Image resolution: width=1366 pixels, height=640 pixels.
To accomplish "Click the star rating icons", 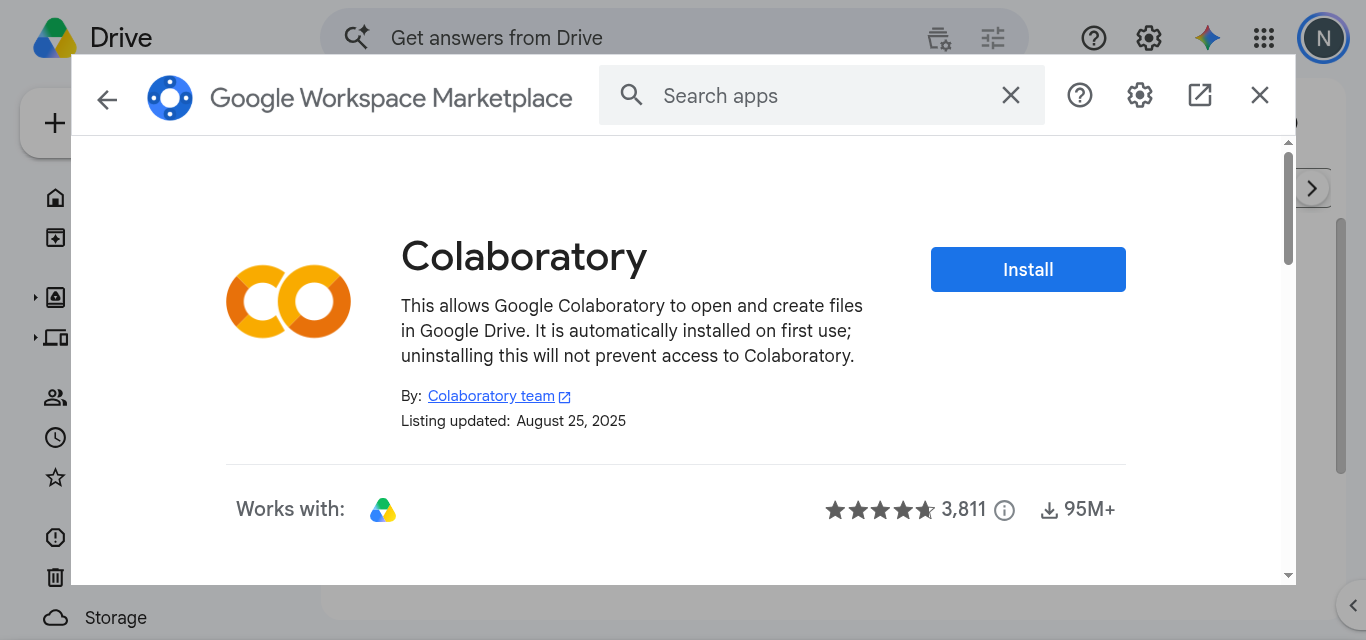I will 880,510.
